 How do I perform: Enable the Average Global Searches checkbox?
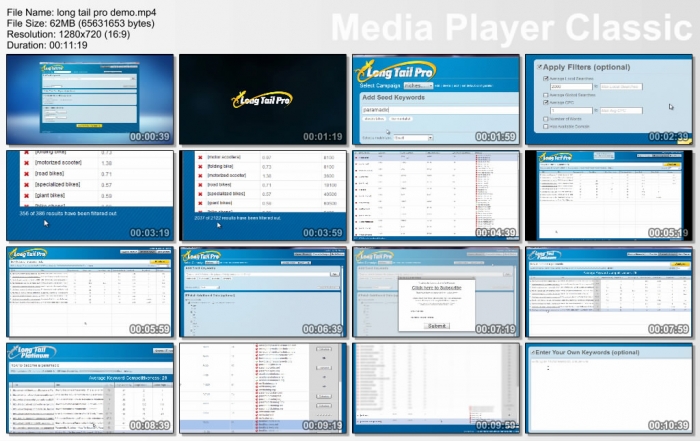(x=544, y=93)
